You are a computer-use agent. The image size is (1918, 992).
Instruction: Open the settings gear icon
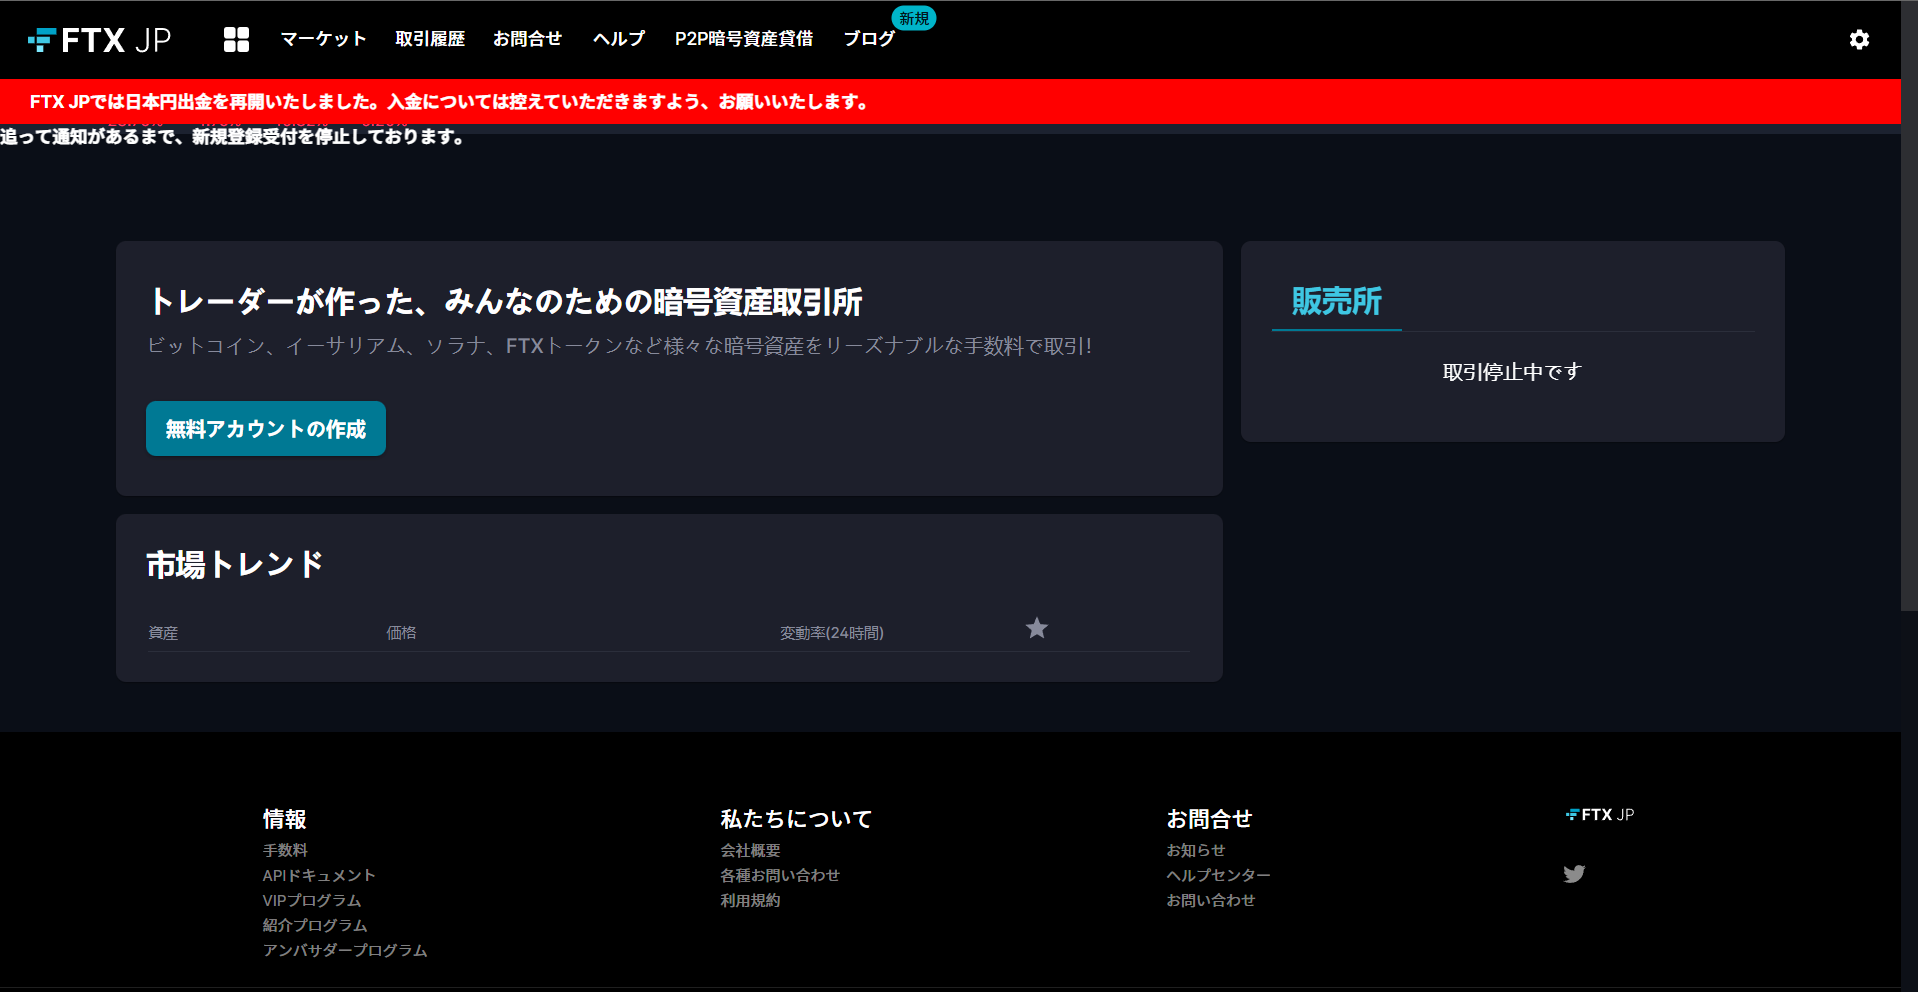1859,40
